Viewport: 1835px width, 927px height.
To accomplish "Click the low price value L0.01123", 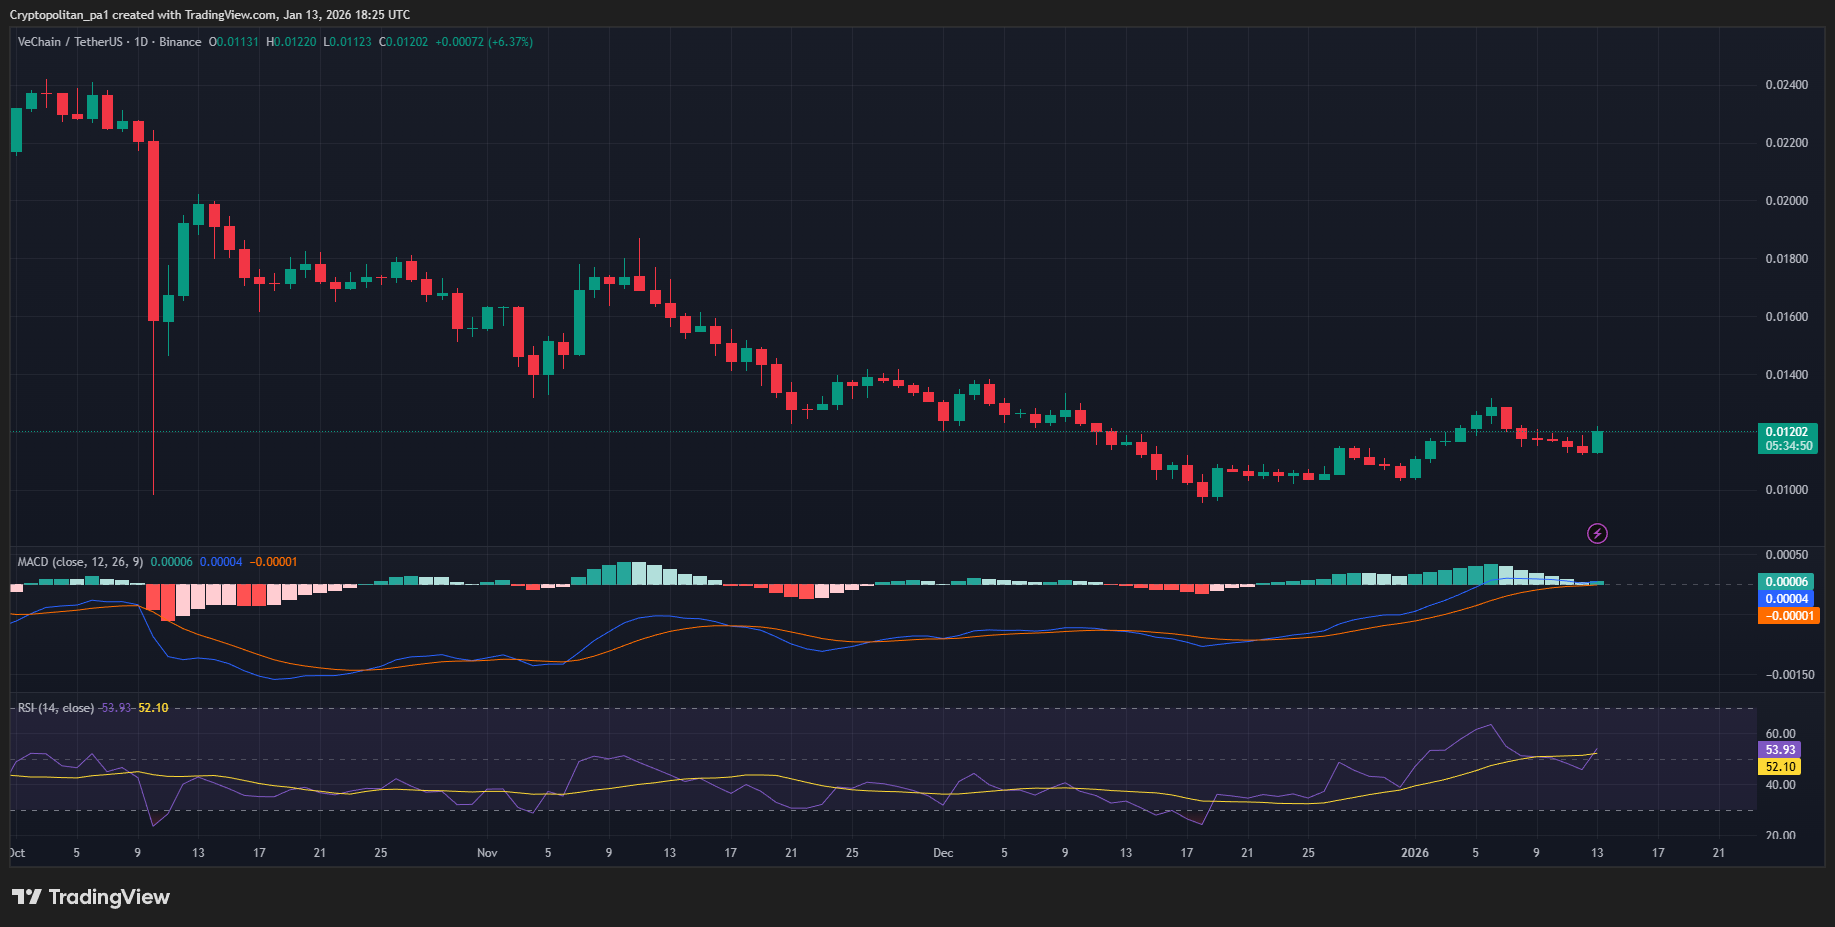I will (x=347, y=42).
